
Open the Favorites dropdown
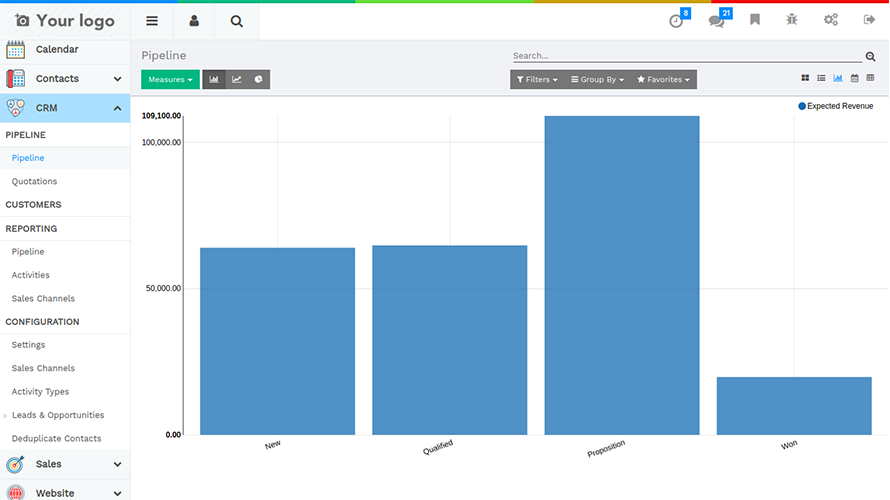(x=663, y=79)
